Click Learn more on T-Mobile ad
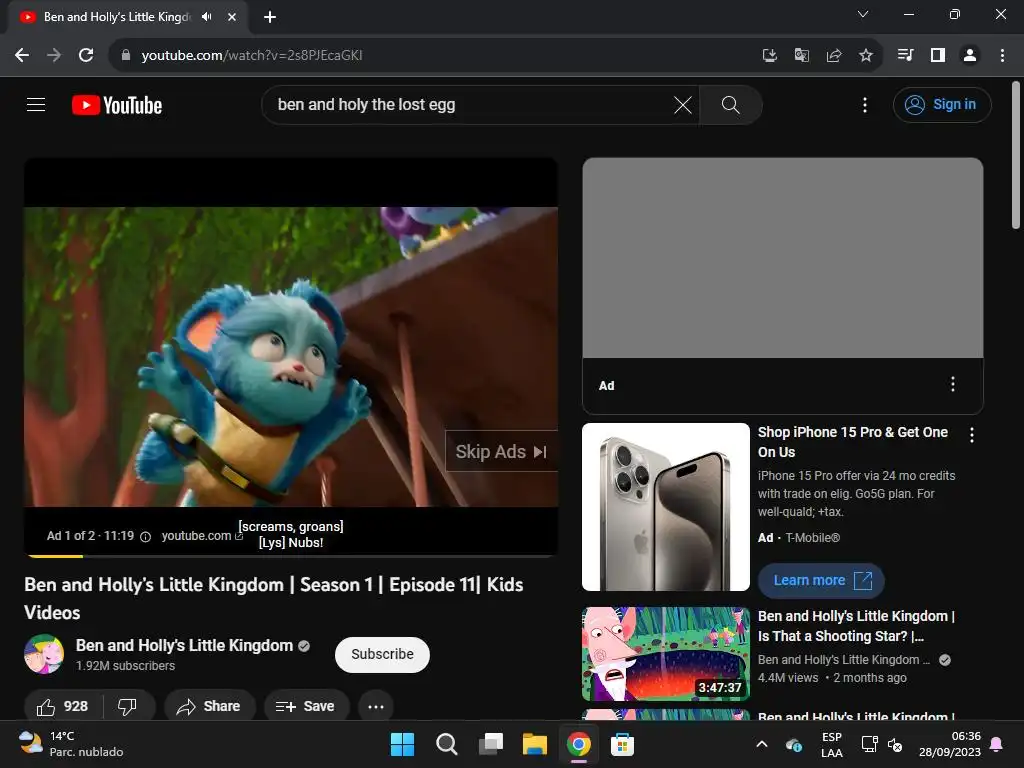The height and width of the screenshot is (768, 1024). 821,581
